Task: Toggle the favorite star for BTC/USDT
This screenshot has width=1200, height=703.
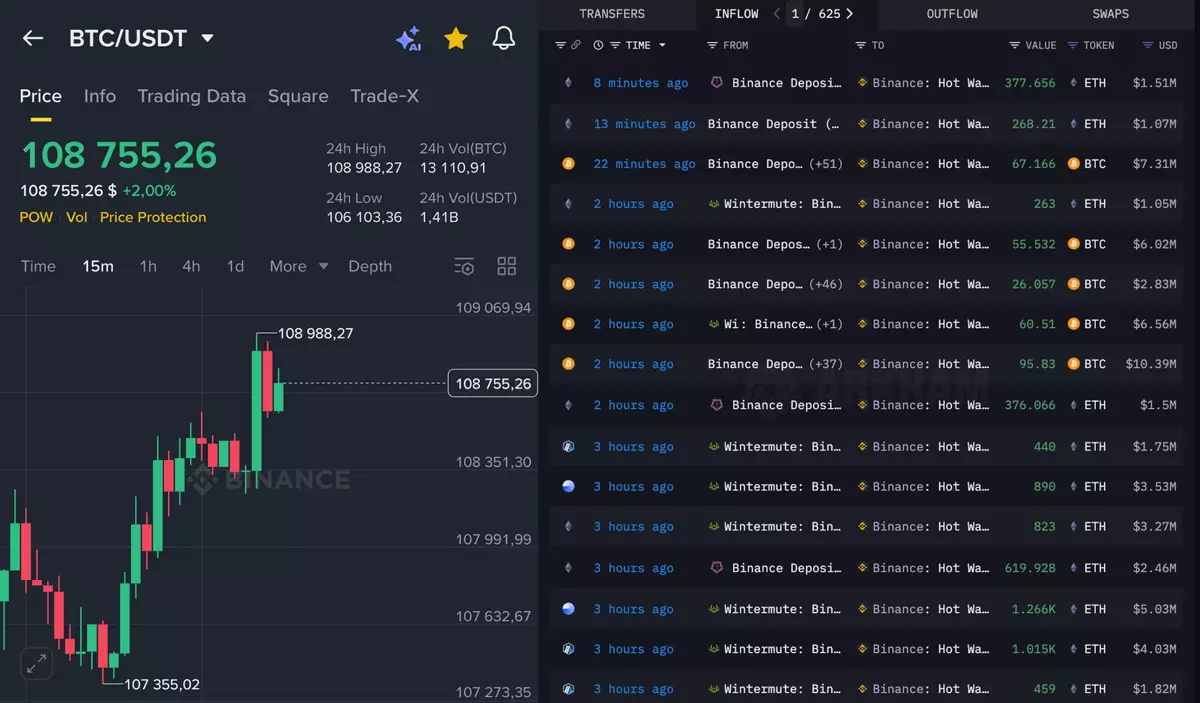Action: (x=456, y=39)
